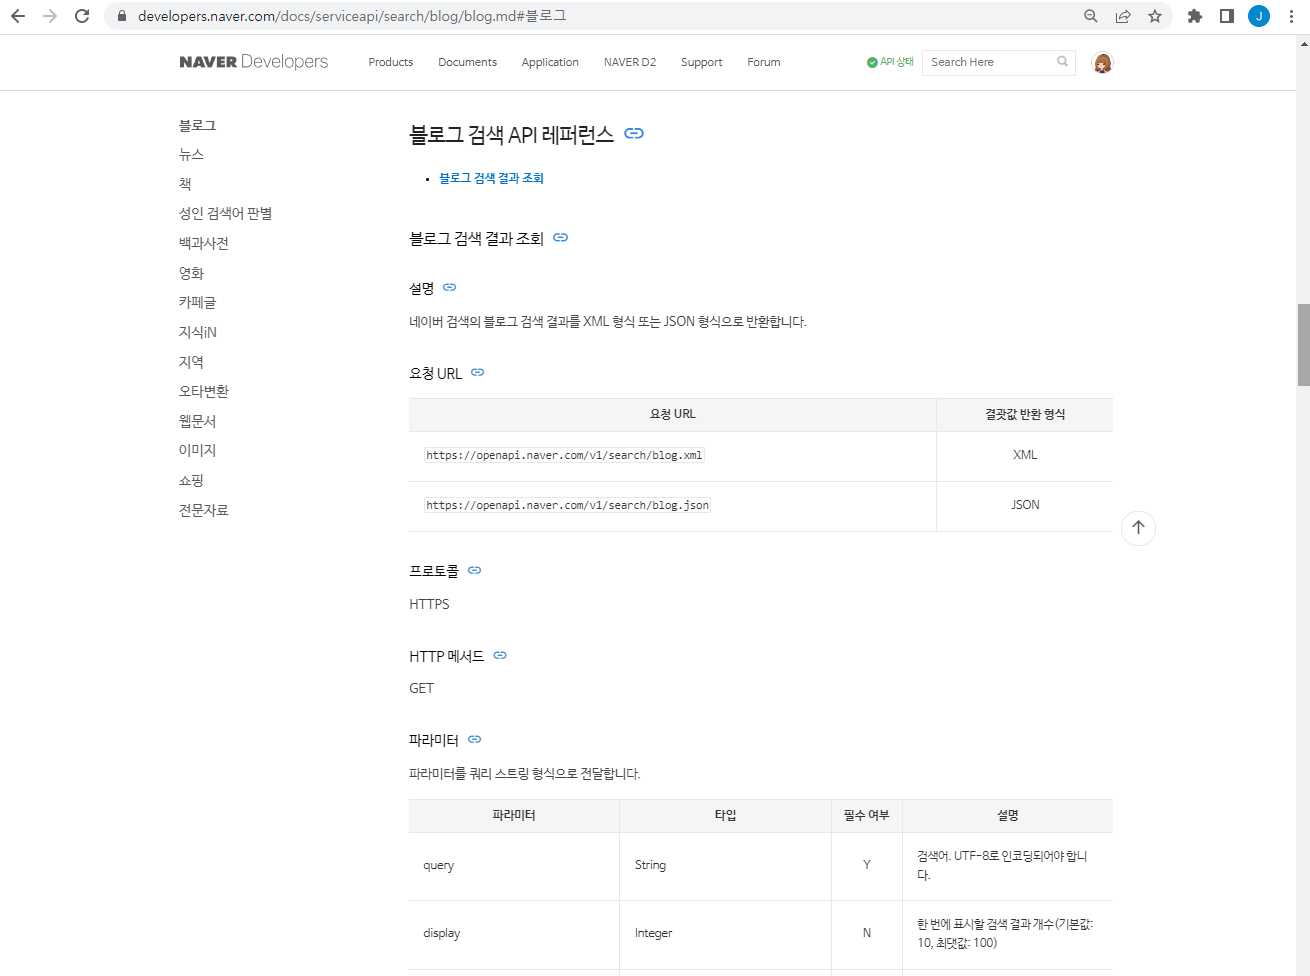The image size is (1310, 976).
Task: Select 전문자료 in the sidebar
Action: tap(204, 510)
